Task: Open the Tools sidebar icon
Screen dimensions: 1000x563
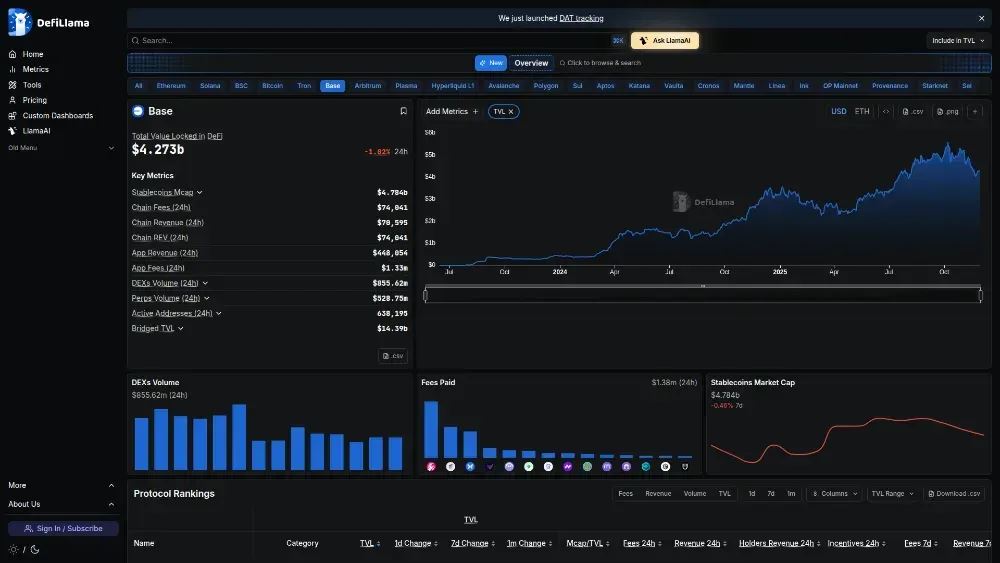Action: [12, 85]
